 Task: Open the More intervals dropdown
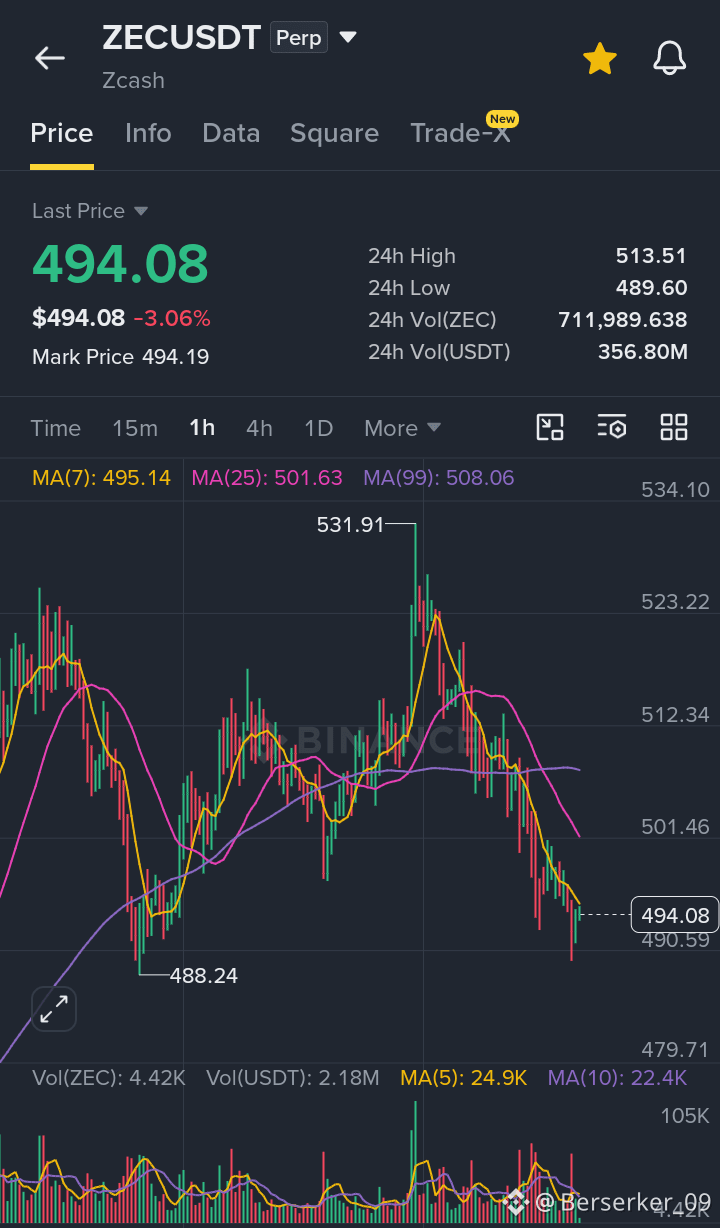tap(402, 428)
